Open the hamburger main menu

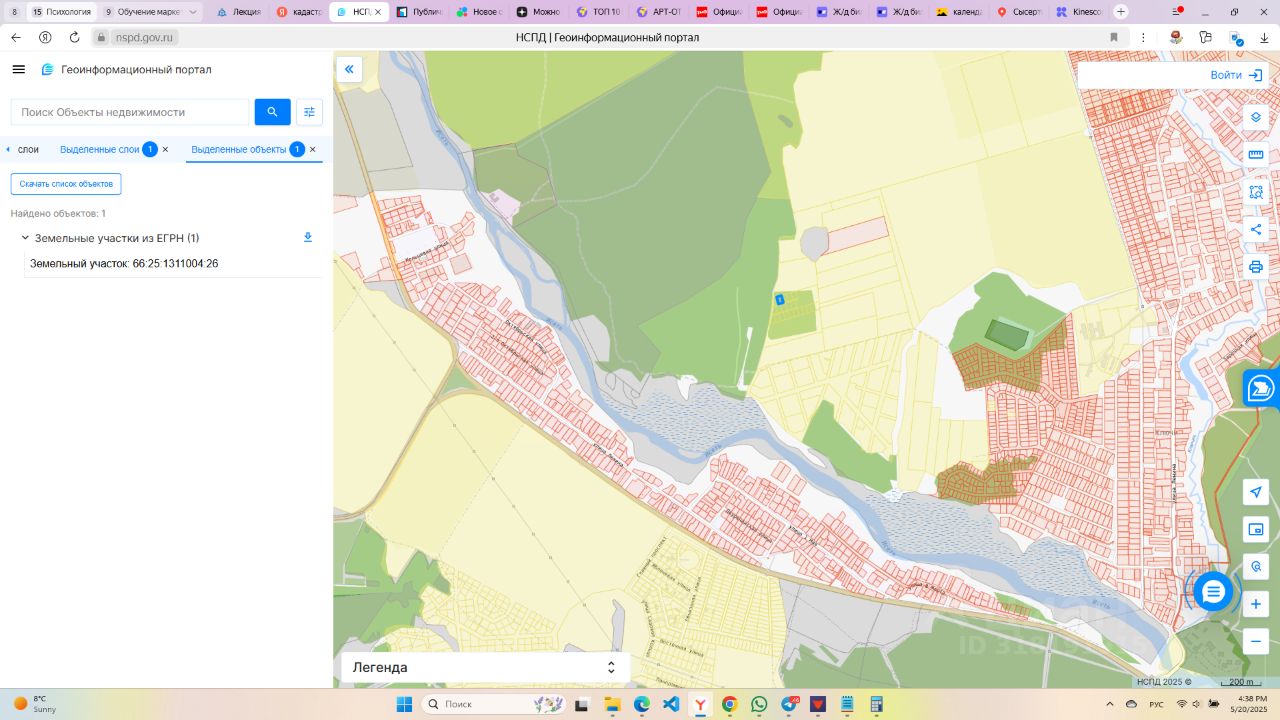(x=18, y=69)
